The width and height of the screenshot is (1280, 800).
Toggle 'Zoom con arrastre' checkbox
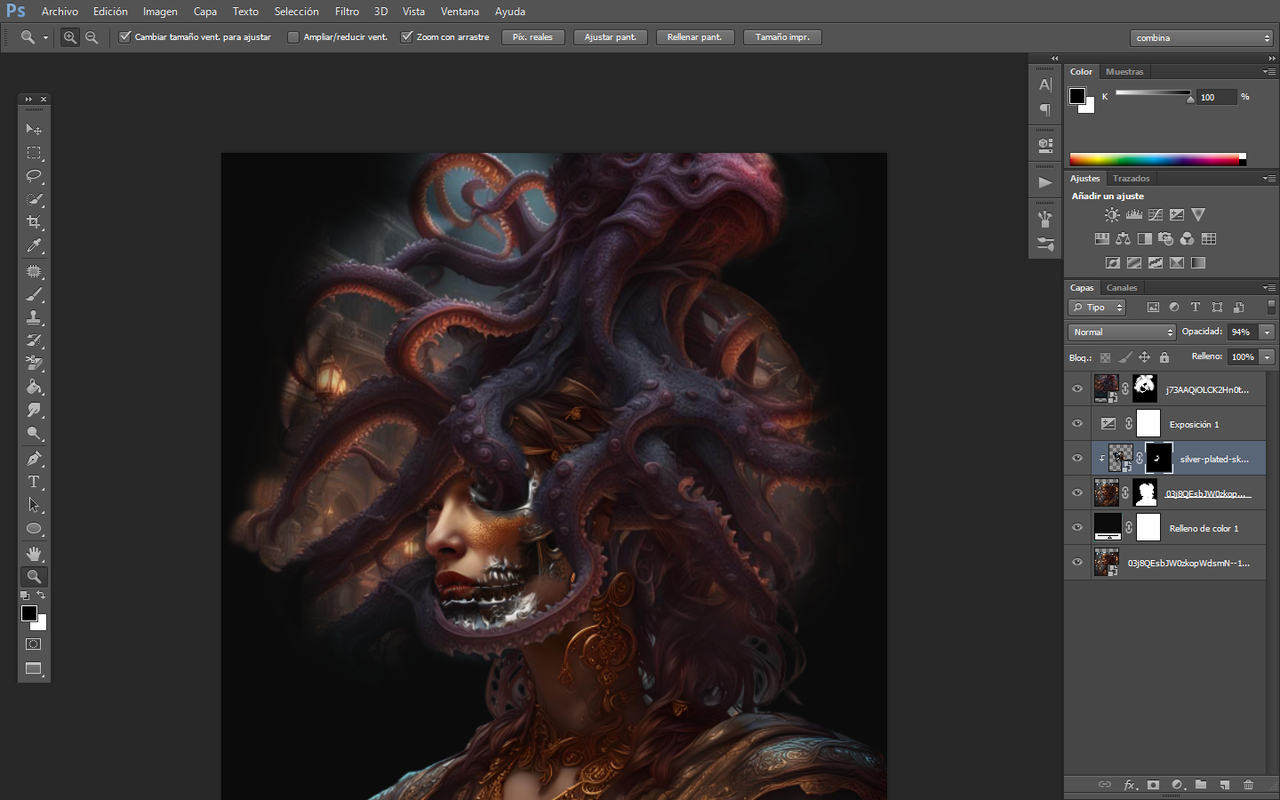(407, 37)
